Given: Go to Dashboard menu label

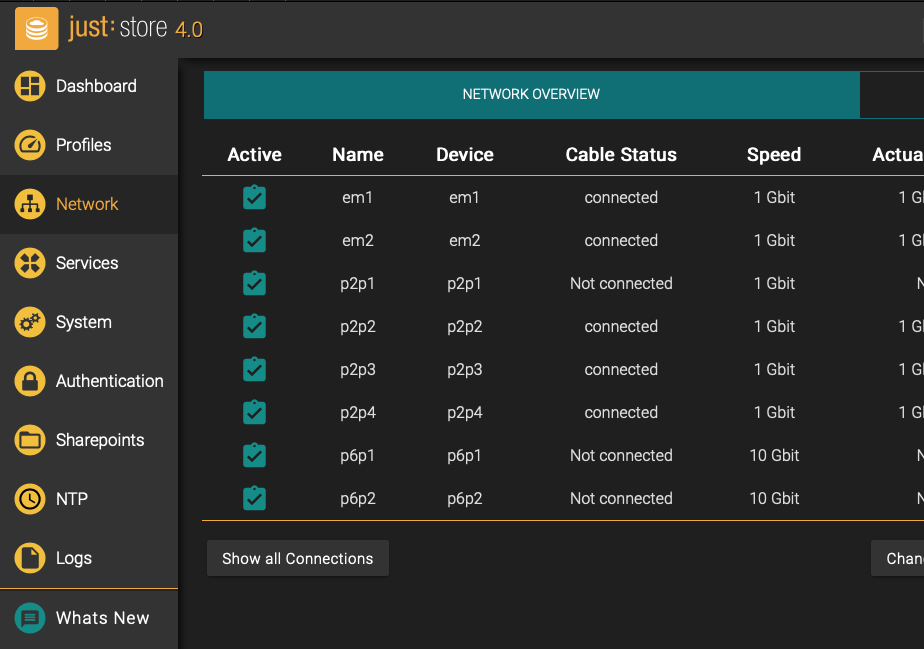Looking at the screenshot, I should 96,86.
